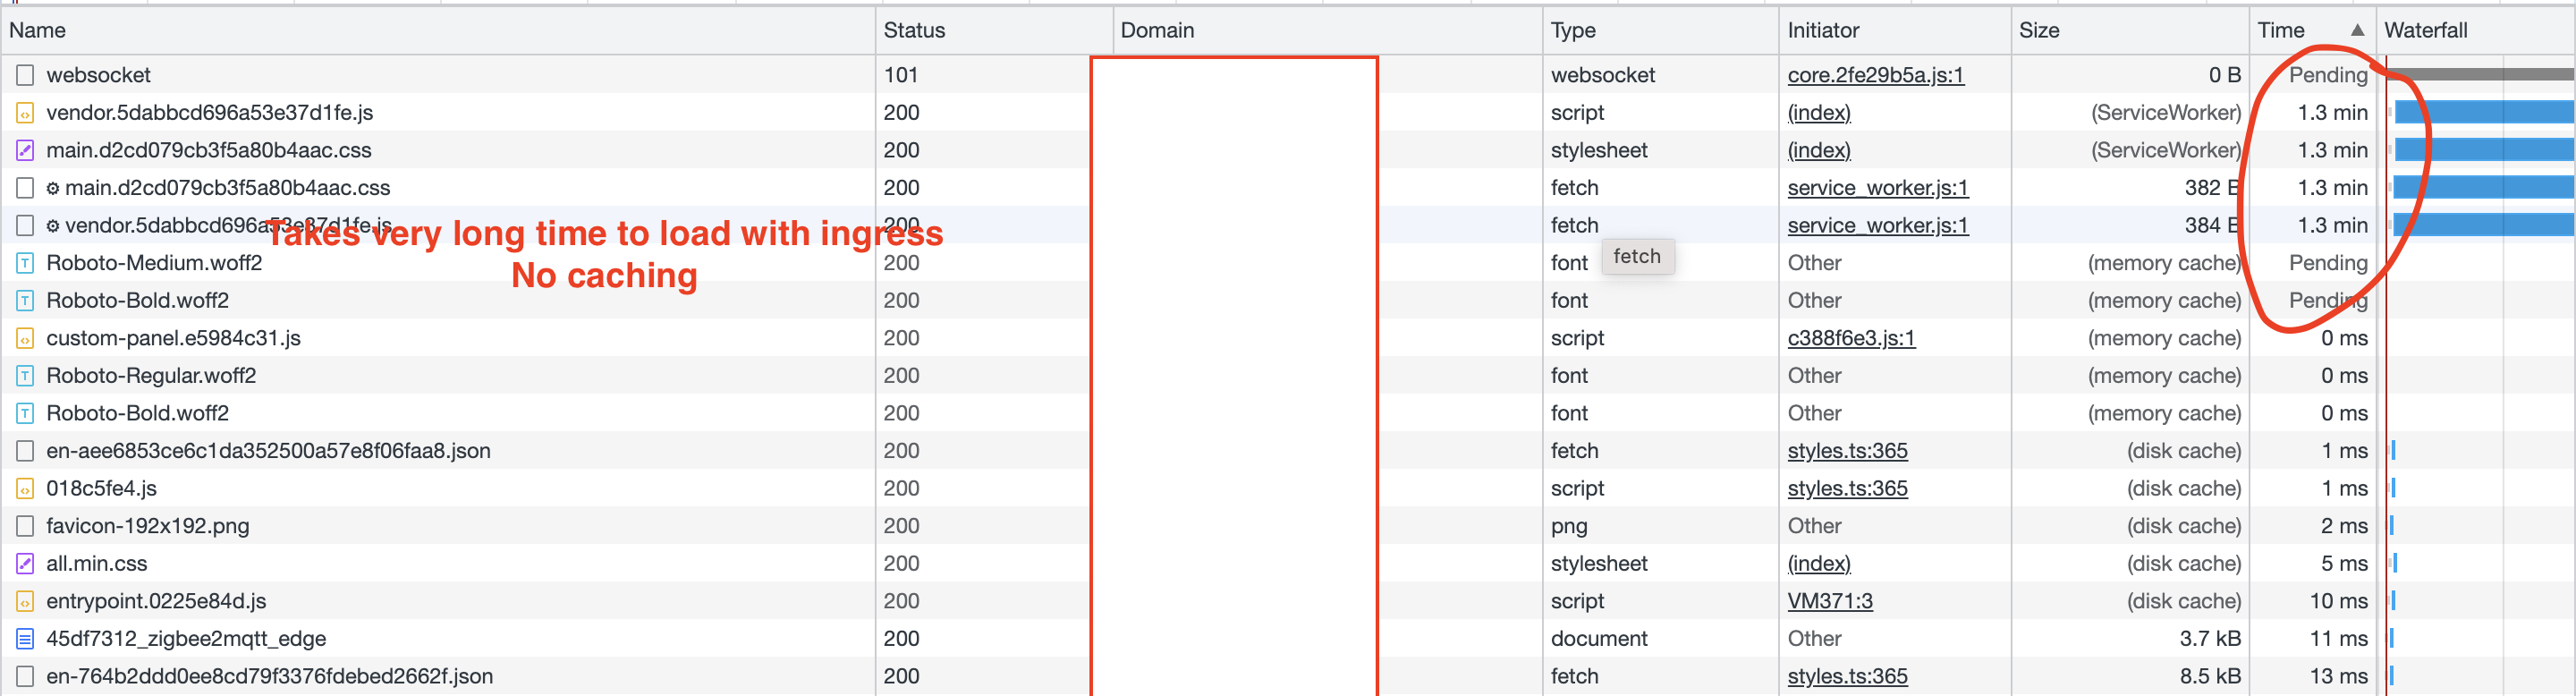Click the file icon beside favicon-192x192.png
This screenshot has width=2576, height=696.
(x=25, y=526)
